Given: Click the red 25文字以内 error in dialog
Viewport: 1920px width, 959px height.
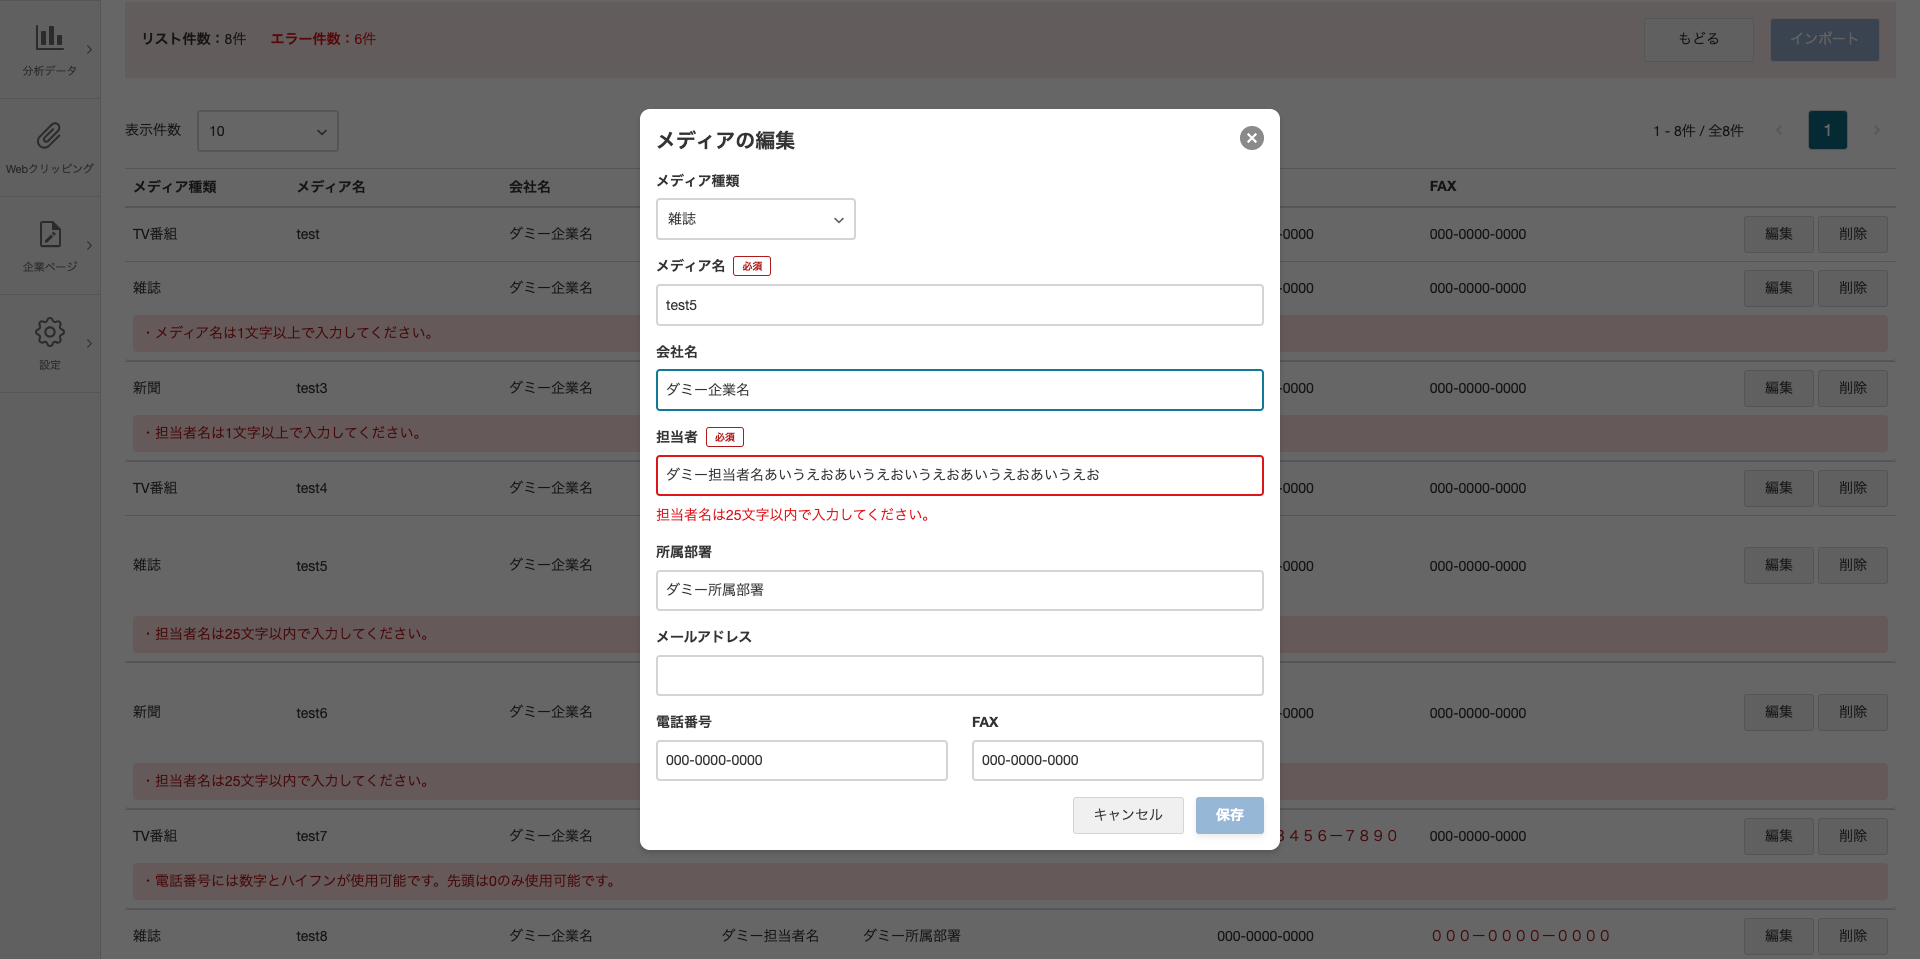Looking at the screenshot, I should coord(794,515).
